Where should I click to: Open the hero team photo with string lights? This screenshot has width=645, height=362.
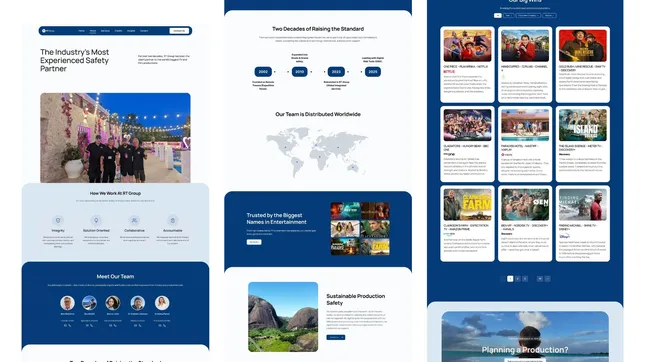[x=115, y=138]
